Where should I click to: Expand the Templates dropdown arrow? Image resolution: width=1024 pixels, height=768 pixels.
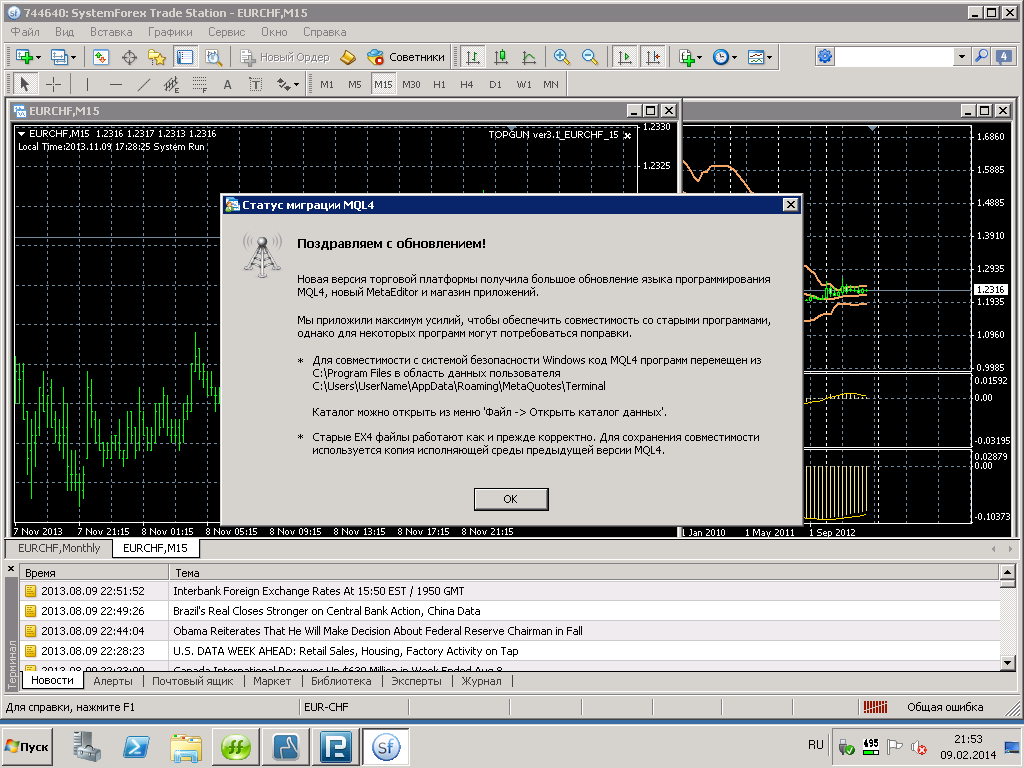pos(769,57)
